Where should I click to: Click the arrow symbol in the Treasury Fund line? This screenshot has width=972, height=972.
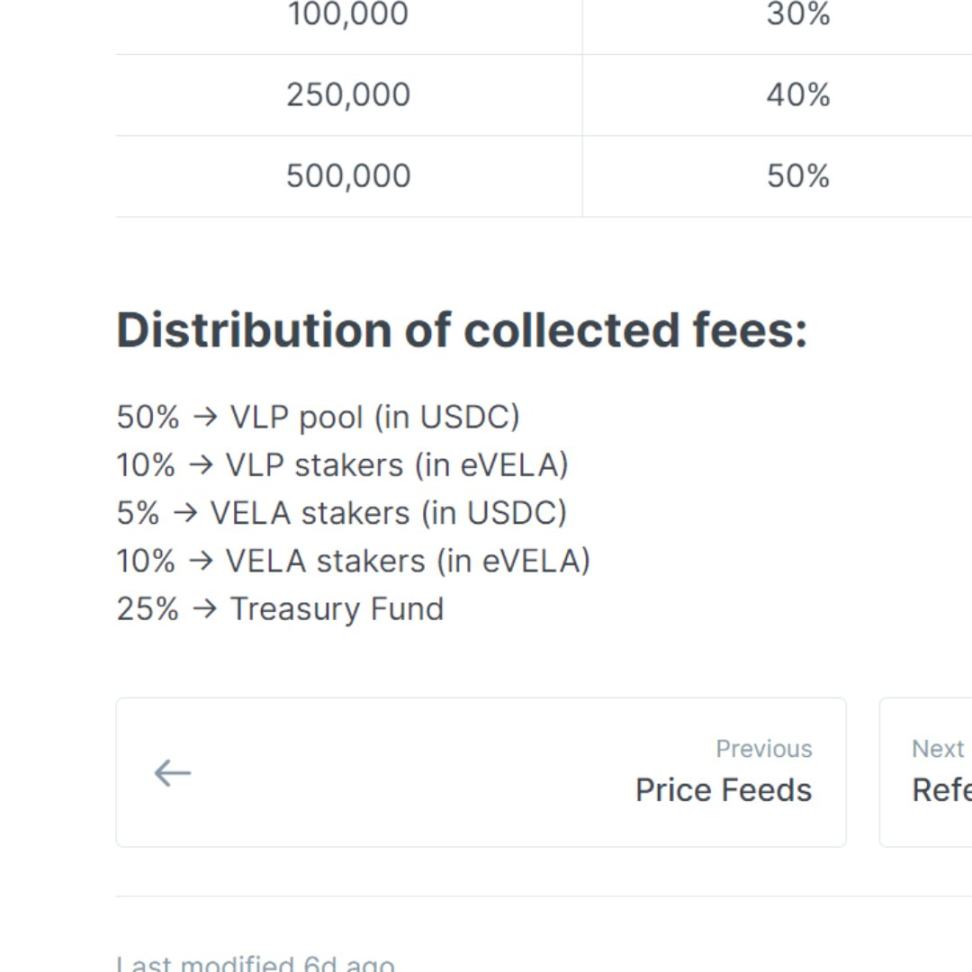pyautogui.click(x=204, y=609)
